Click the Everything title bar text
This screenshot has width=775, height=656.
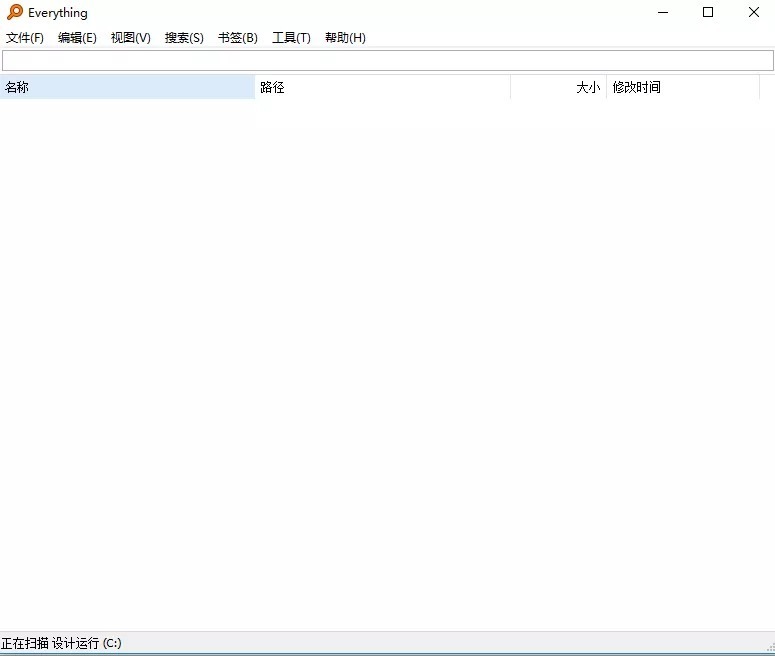tap(58, 13)
